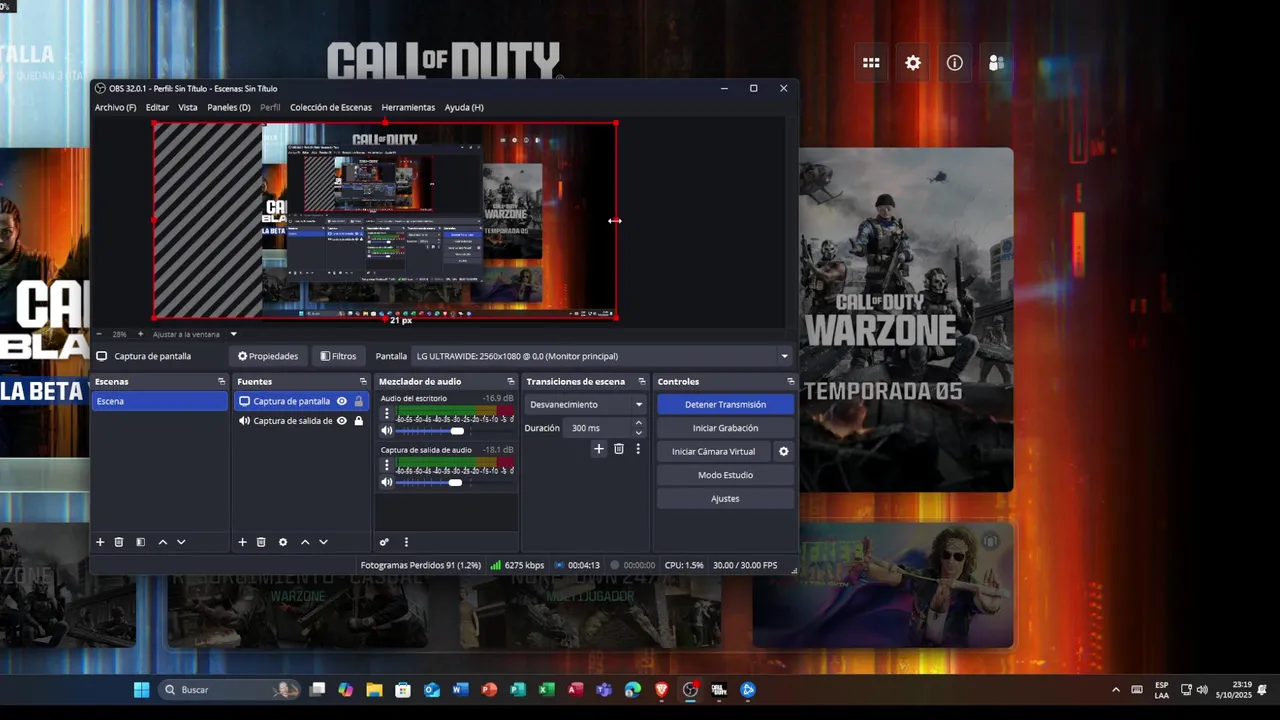
Task: Toggle lock on Captura de pantalla source
Action: click(359, 401)
